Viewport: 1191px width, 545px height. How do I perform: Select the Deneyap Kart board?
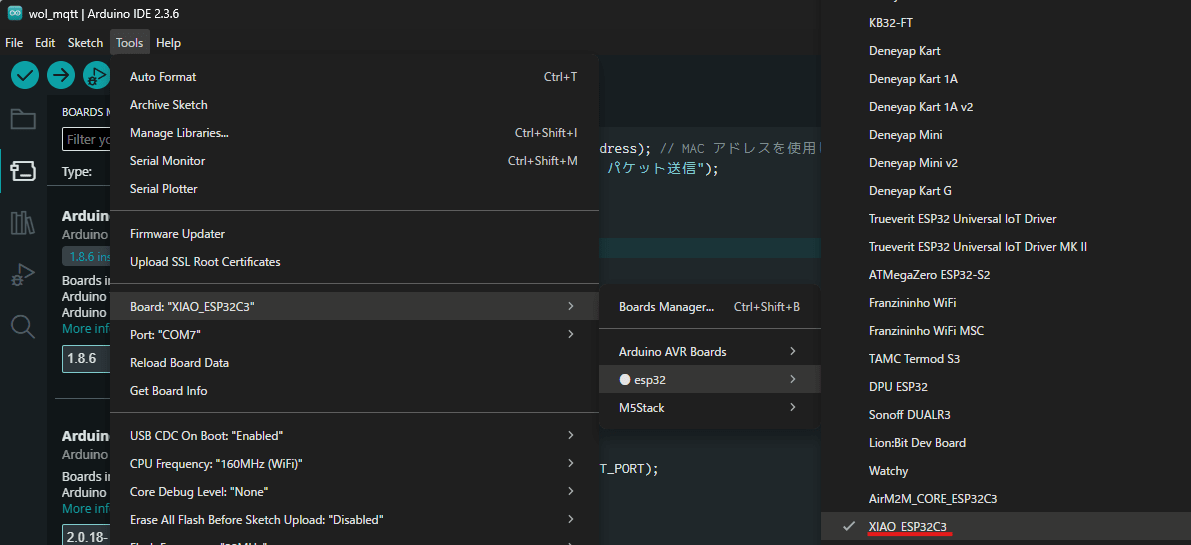coord(1006,51)
